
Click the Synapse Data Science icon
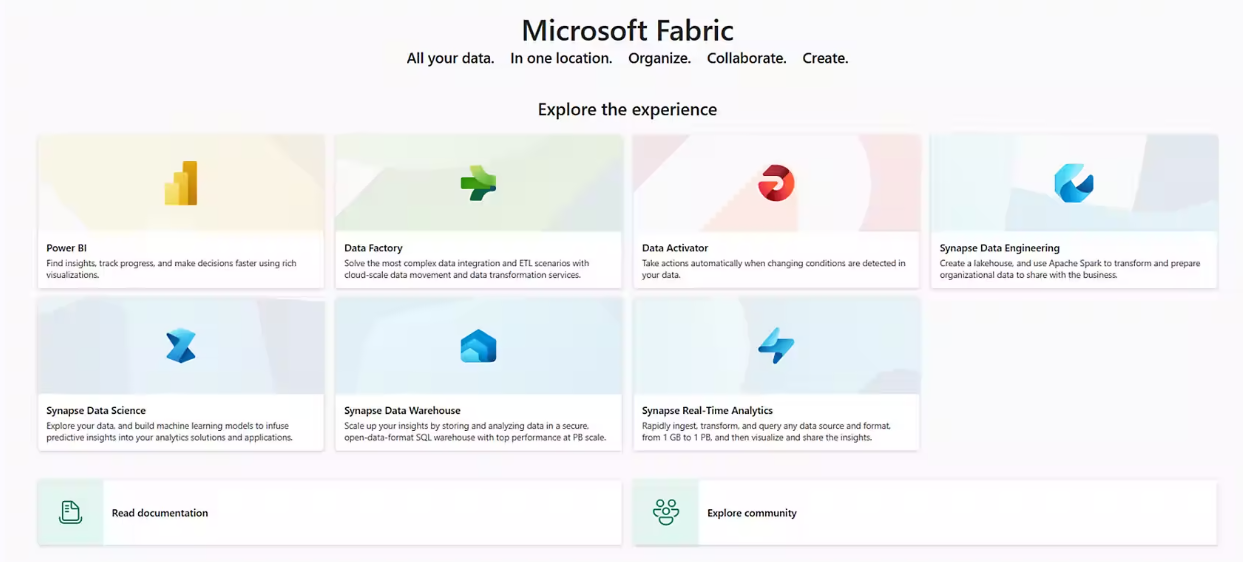(x=181, y=346)
